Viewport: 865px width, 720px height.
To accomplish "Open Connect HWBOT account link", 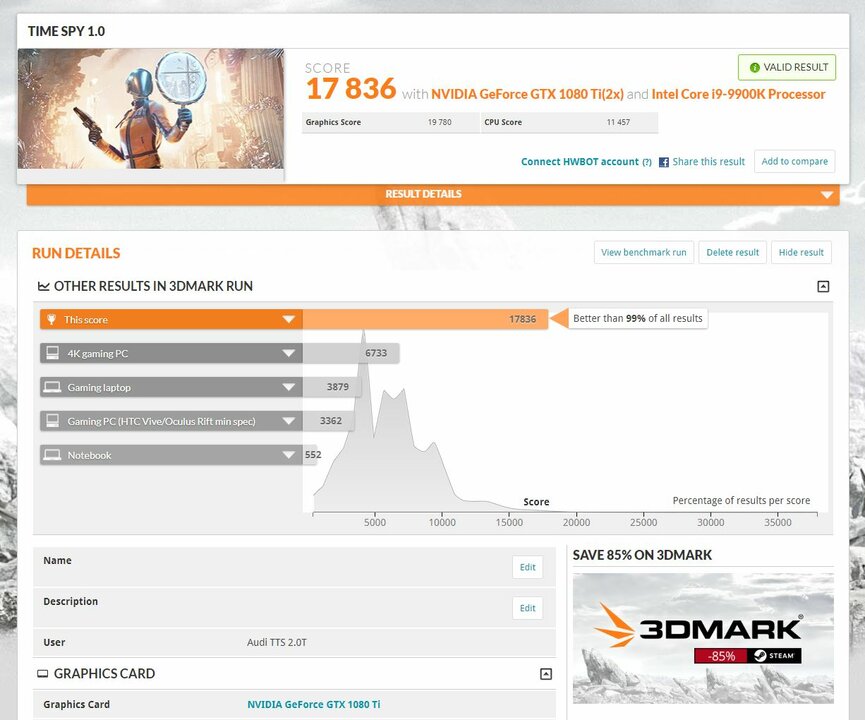I will [580, 162].
